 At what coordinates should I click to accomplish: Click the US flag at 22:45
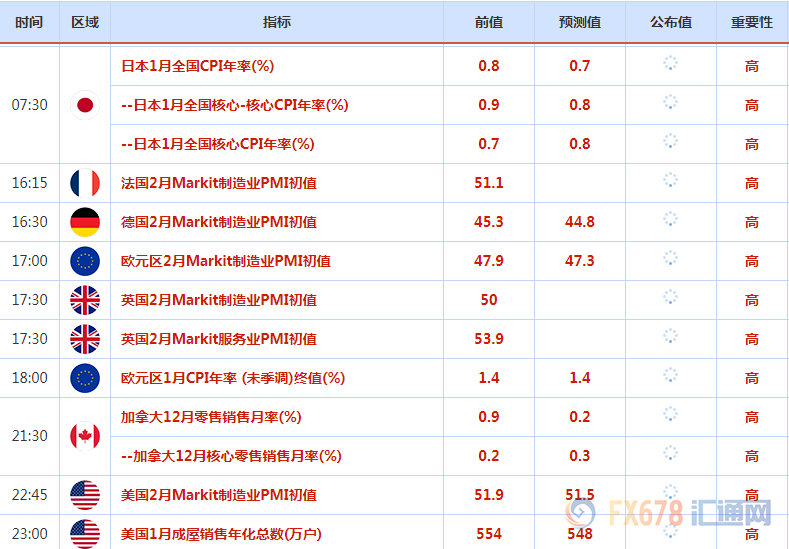pos(85,495)
